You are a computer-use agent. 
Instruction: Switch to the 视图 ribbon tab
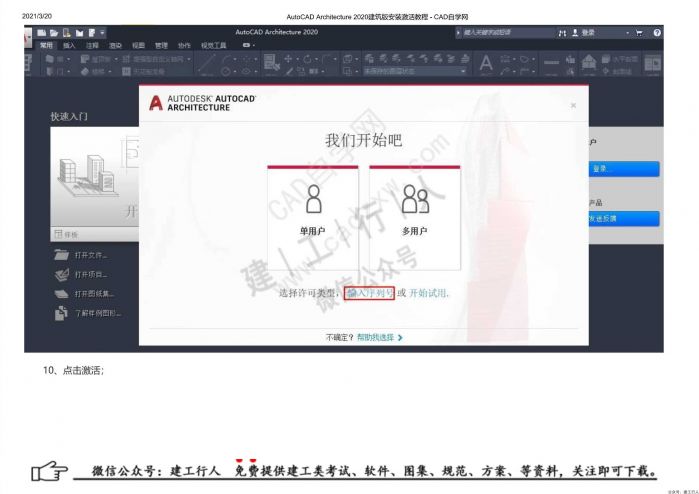tap(138, 45)
